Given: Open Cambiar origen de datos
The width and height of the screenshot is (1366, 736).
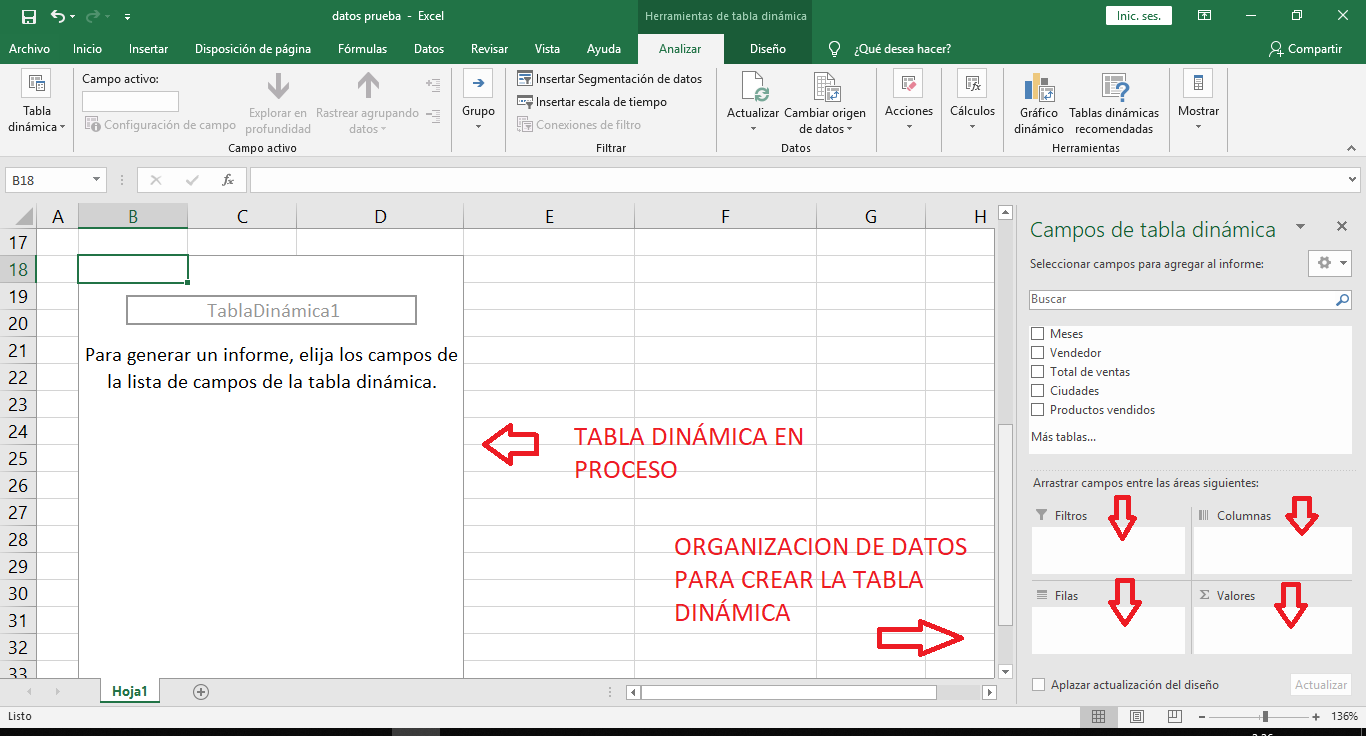Looking at the screenshot, I should (825, 100).
